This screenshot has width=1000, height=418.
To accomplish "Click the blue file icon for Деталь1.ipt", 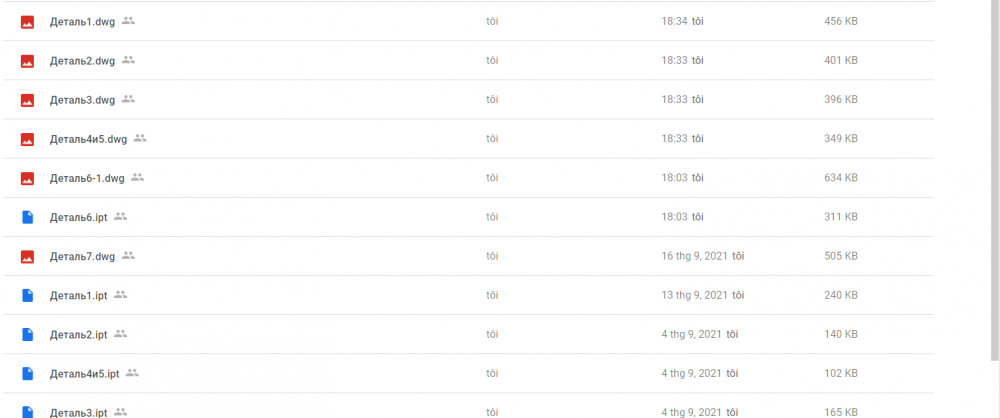I will tap(28, 295).
